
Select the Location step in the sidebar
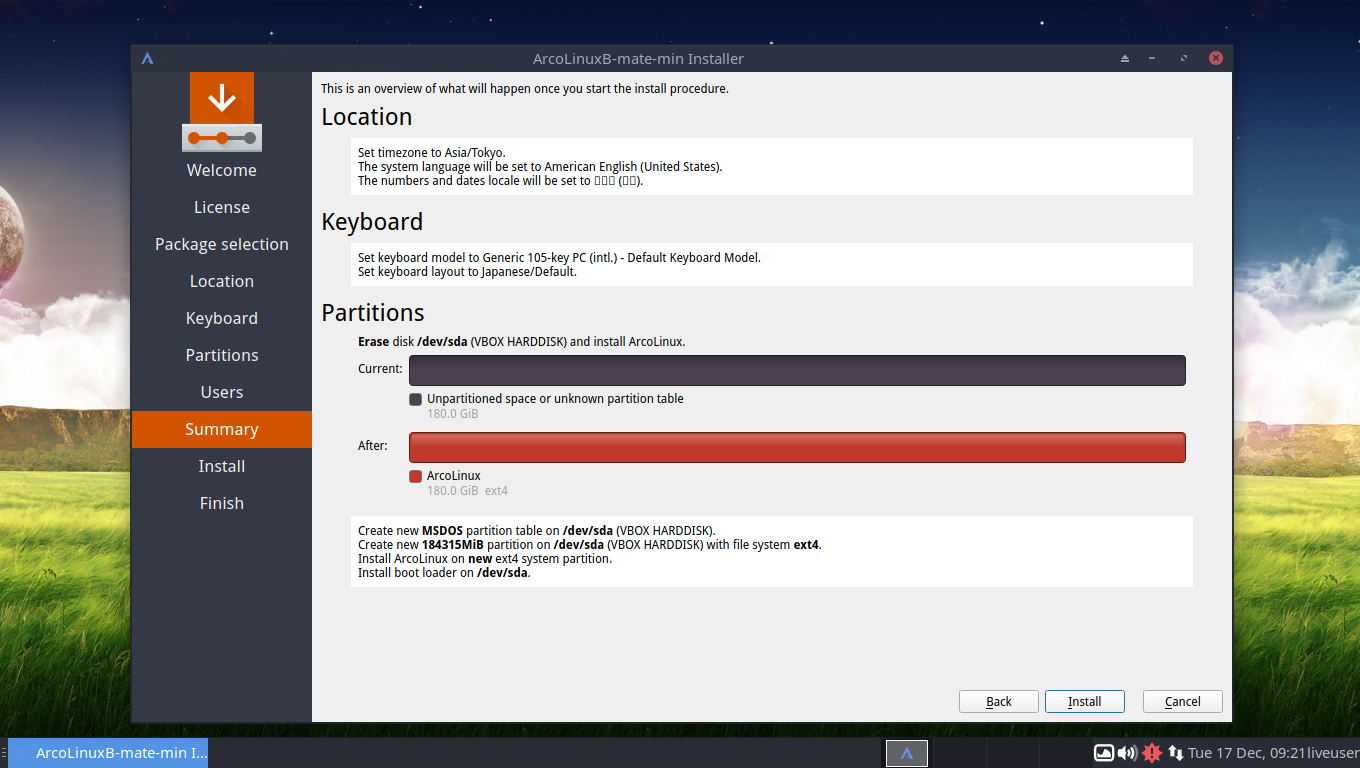coord(222,281)
